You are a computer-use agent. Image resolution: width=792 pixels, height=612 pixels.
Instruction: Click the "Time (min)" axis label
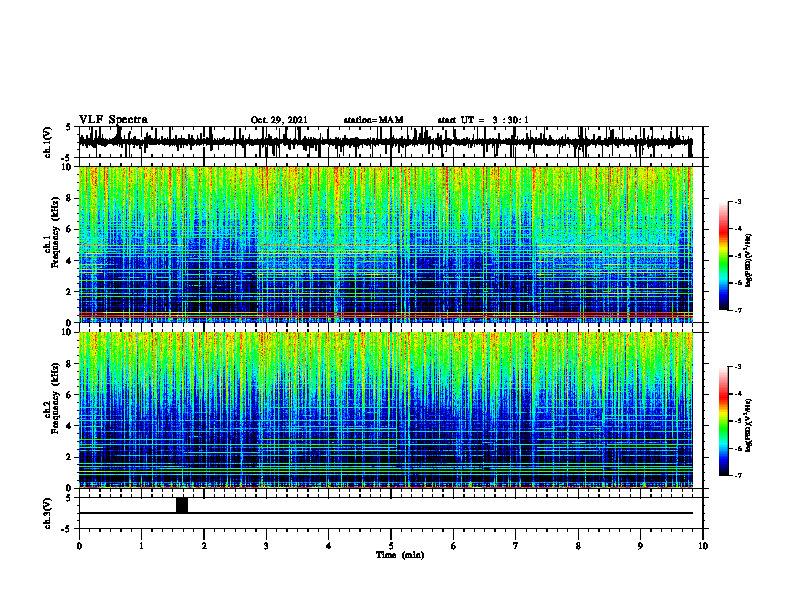(400, 555)
